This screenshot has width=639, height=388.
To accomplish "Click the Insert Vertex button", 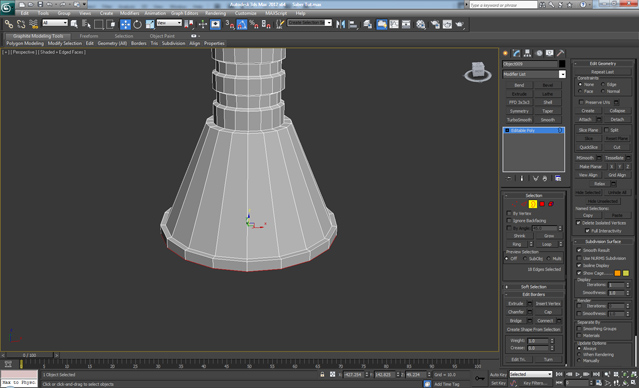I will 548,304.
